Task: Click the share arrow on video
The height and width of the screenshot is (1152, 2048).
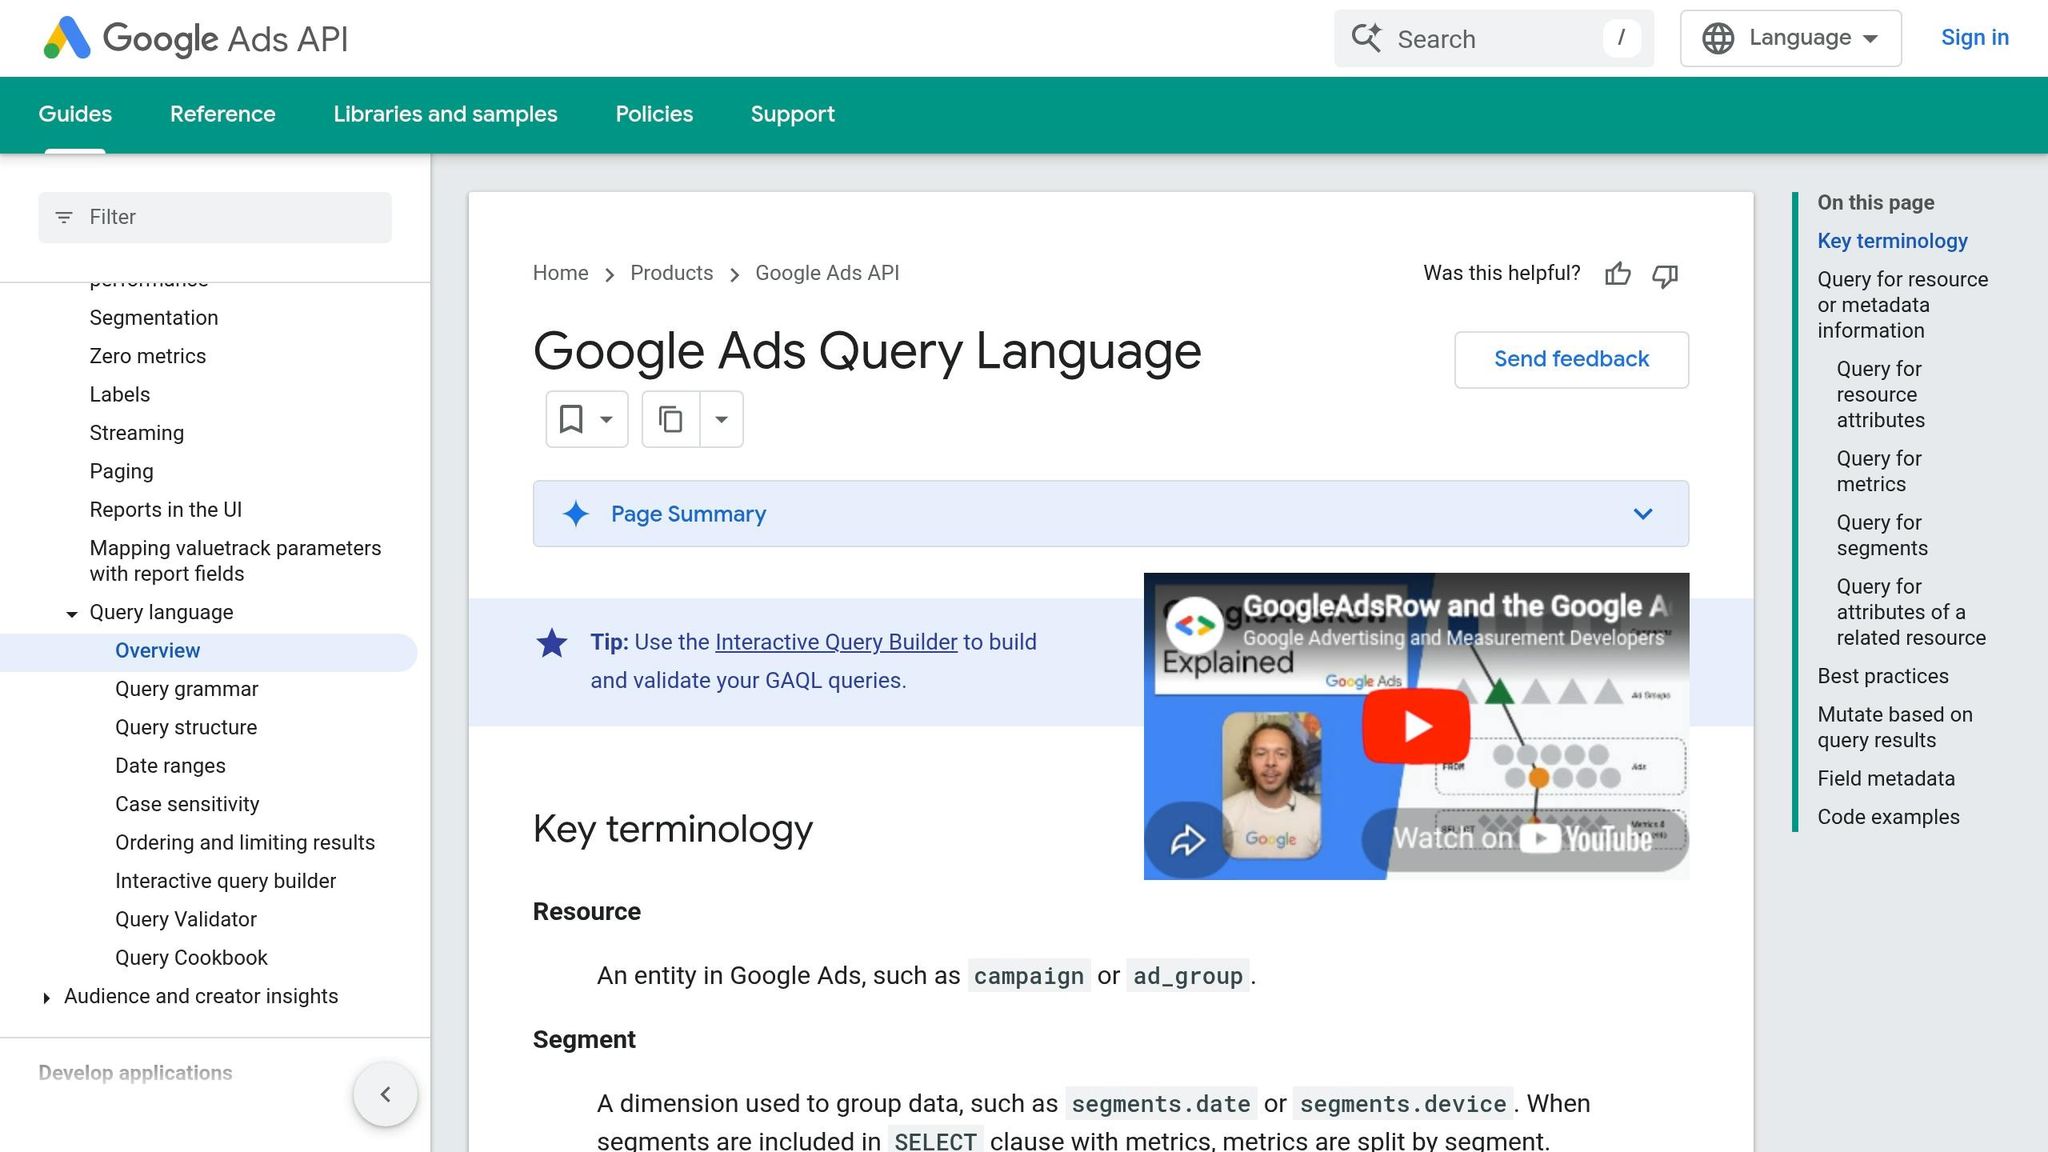Action: 1187,840
